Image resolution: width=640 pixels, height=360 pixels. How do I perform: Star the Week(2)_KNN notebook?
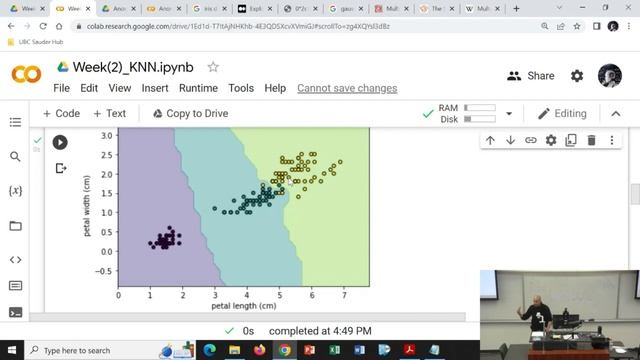213,67
